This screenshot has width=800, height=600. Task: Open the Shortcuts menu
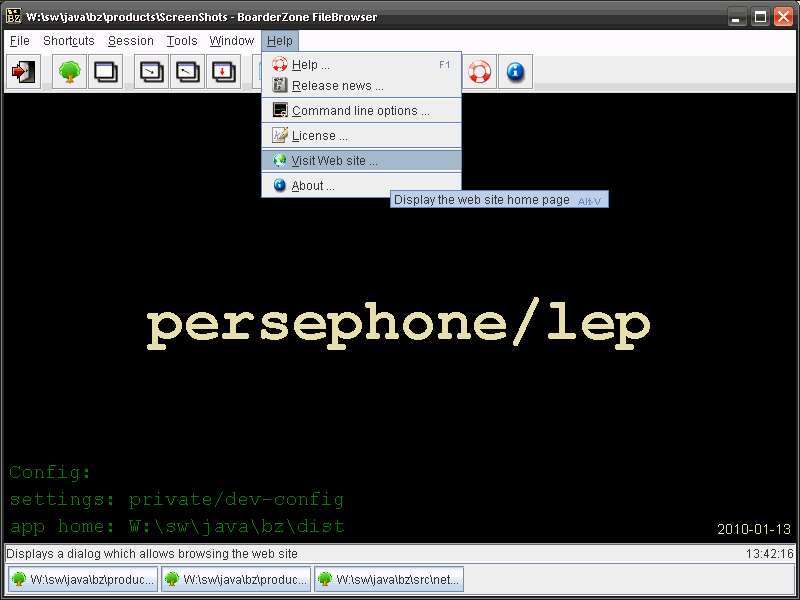pyautogui.click(x=69, y=41)
